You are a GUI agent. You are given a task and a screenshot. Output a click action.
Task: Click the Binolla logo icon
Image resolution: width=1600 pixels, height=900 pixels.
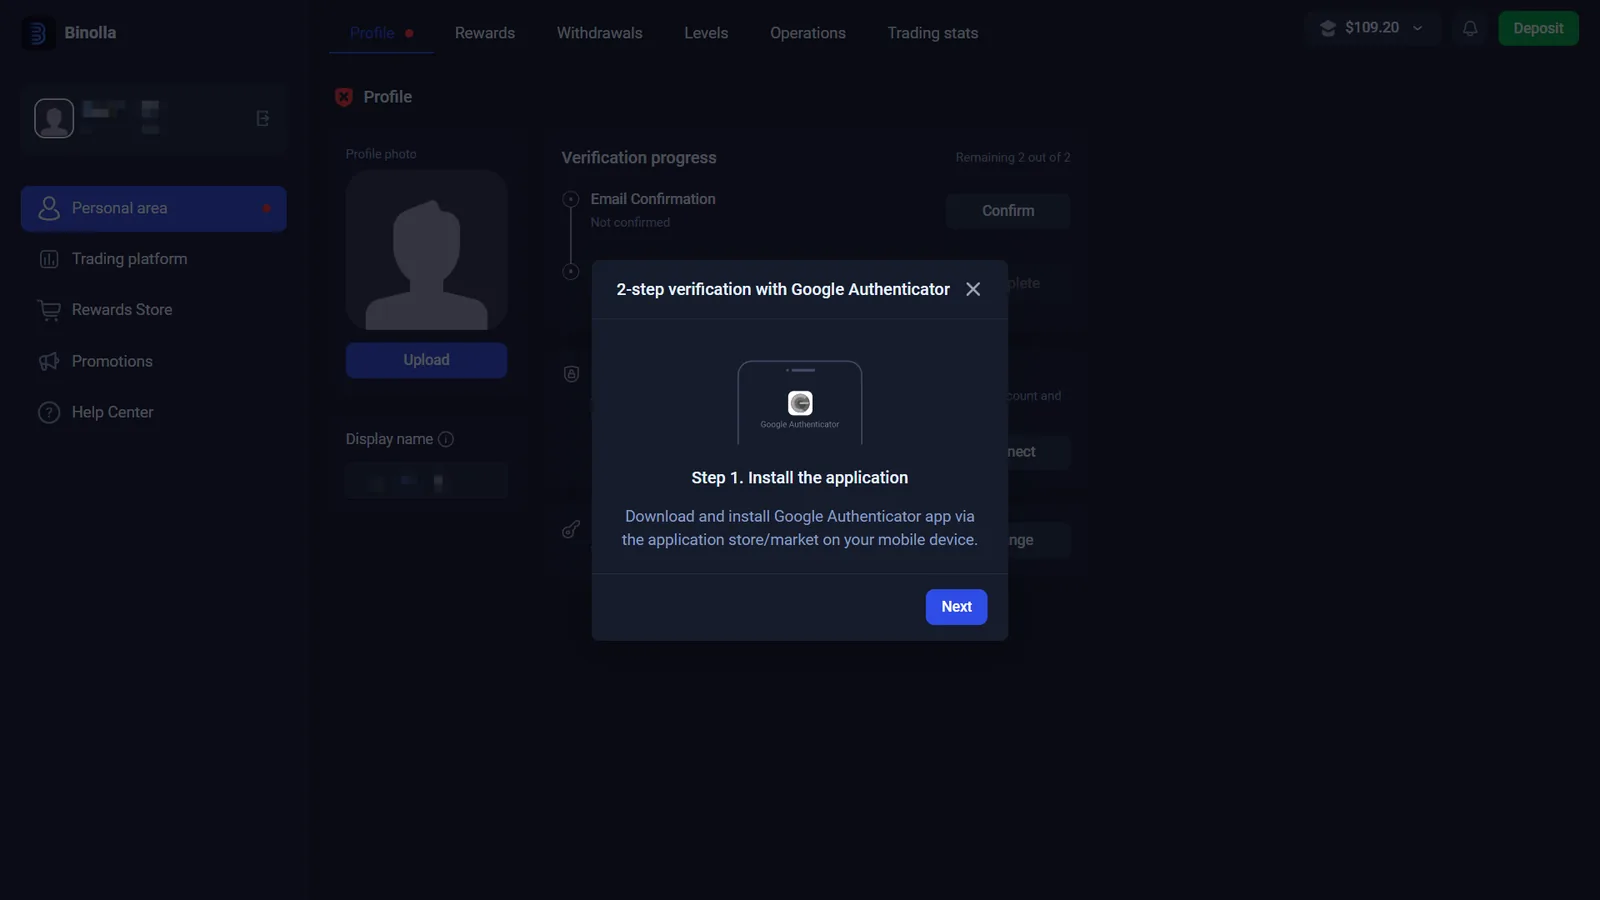[38, 33]
